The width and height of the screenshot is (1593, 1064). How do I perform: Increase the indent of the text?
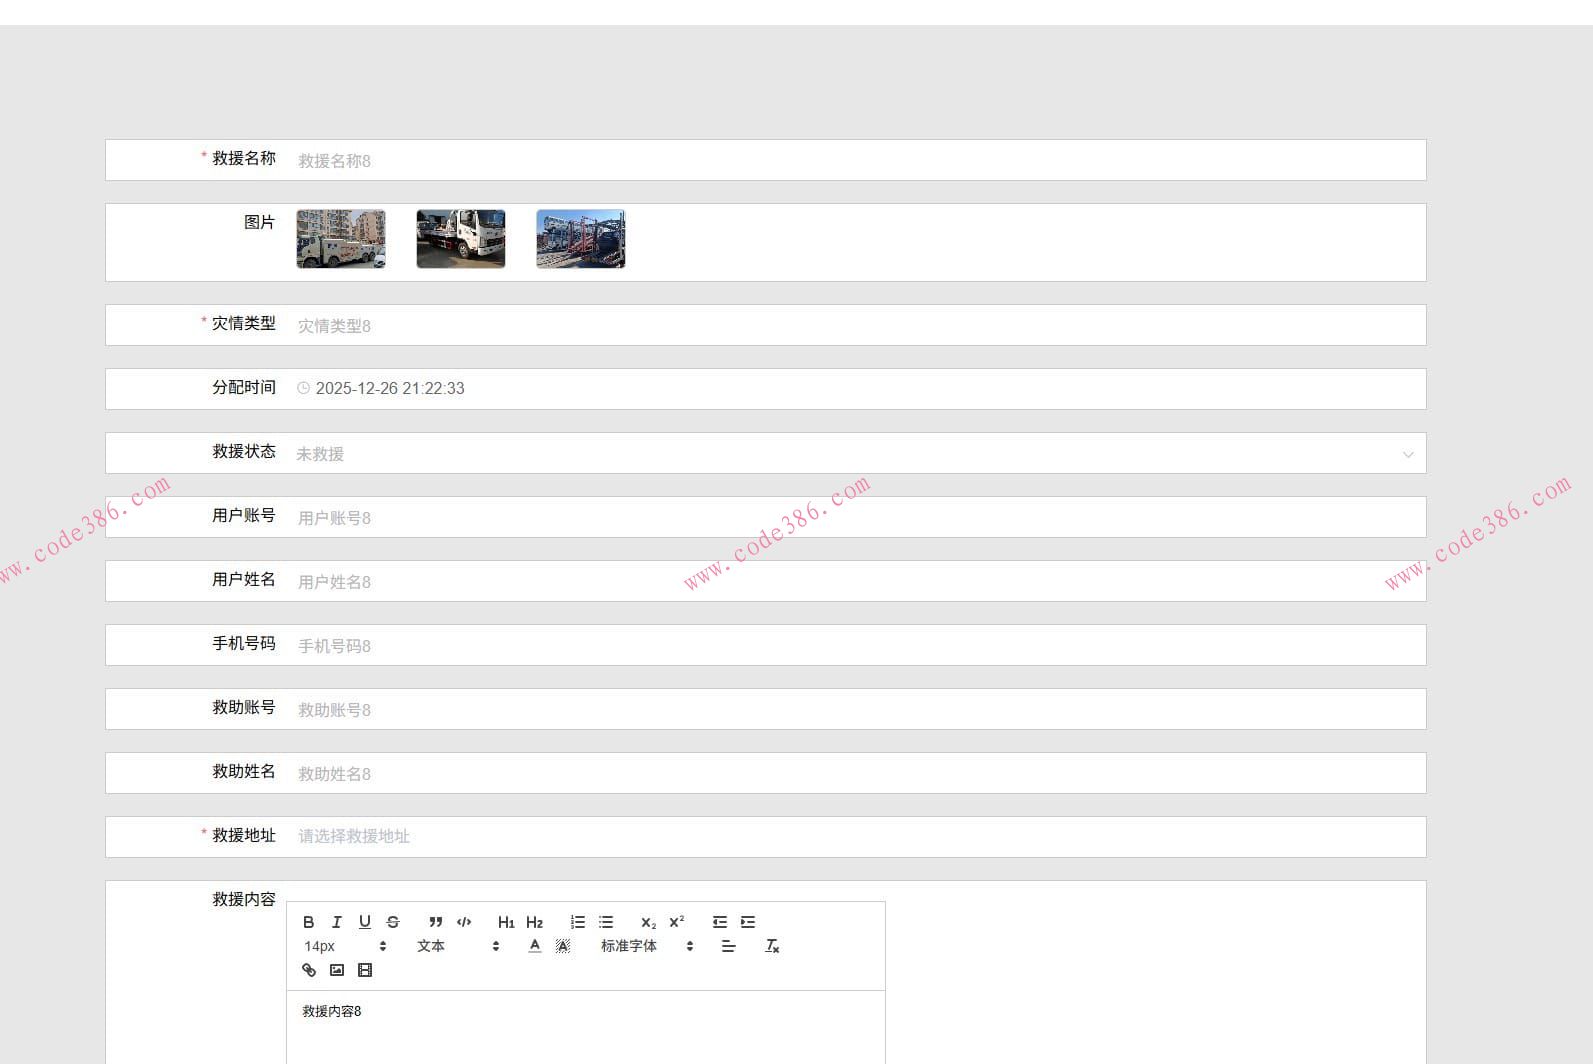[x=748, y=922]
